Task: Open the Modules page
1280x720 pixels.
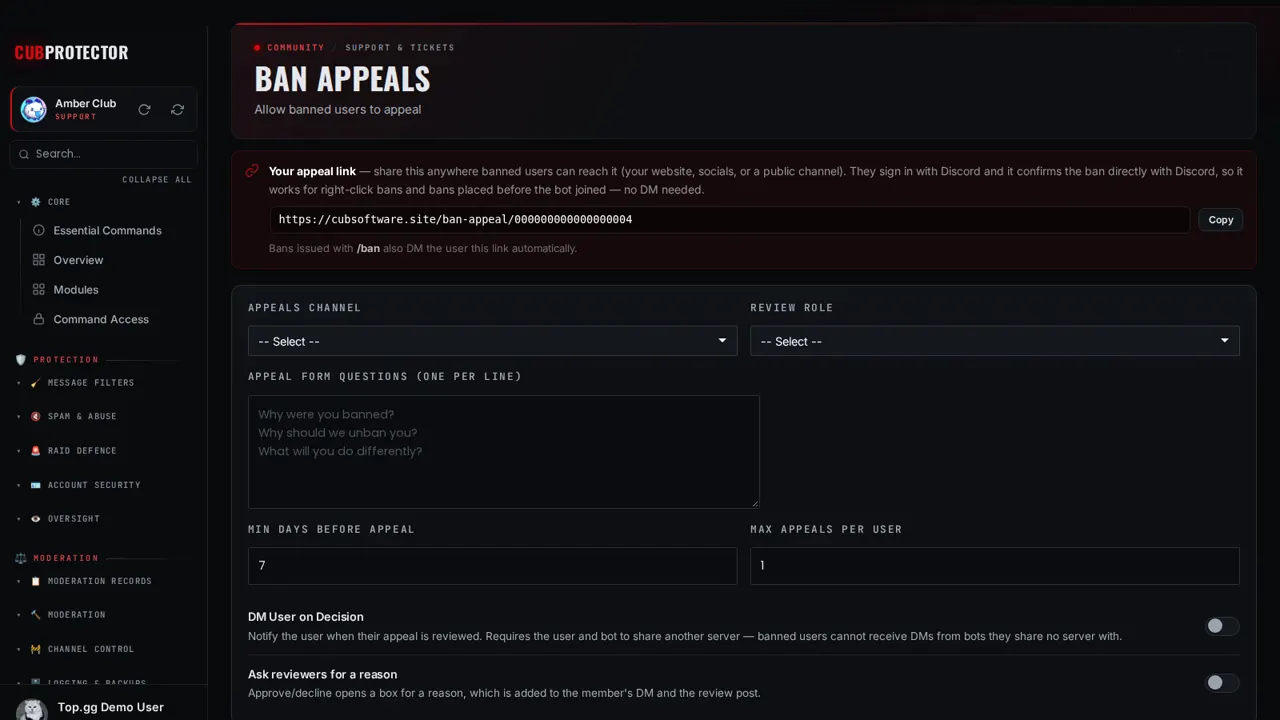Action: pyautogui.click(x=110, y=290)
